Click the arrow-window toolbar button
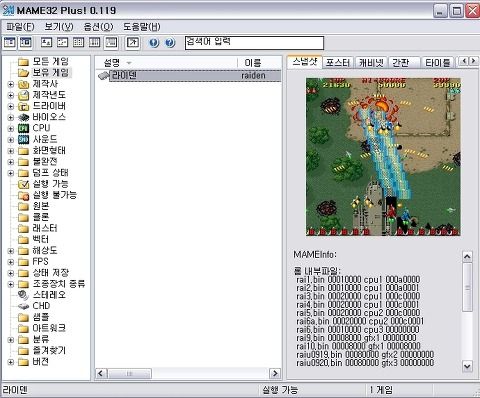The height and width of the screenshot is (398, 480). [132, 42]
